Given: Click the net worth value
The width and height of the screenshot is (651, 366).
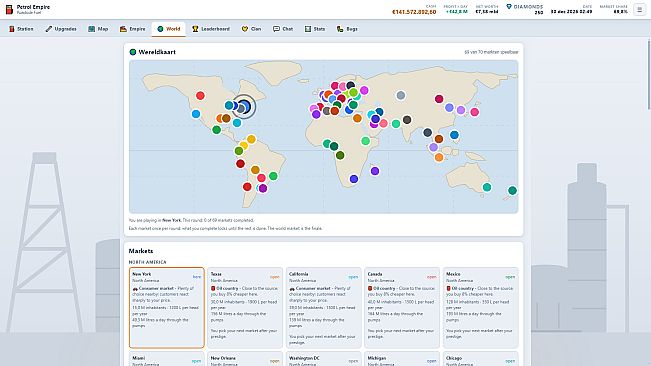Looking at the screenshot, I should click(x=487, y=12).
